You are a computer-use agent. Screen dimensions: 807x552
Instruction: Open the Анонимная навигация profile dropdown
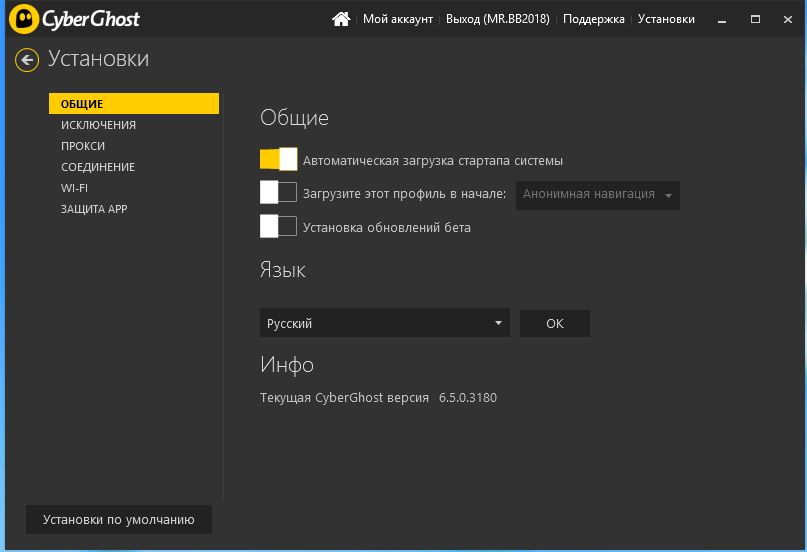pyautogui.click(x=598, y=195)
